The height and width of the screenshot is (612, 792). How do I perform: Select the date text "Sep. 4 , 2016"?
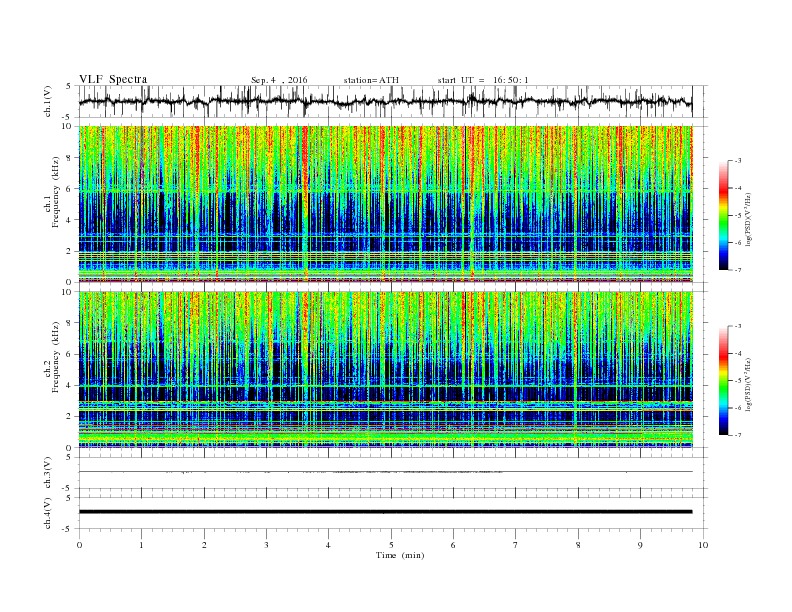279,80
